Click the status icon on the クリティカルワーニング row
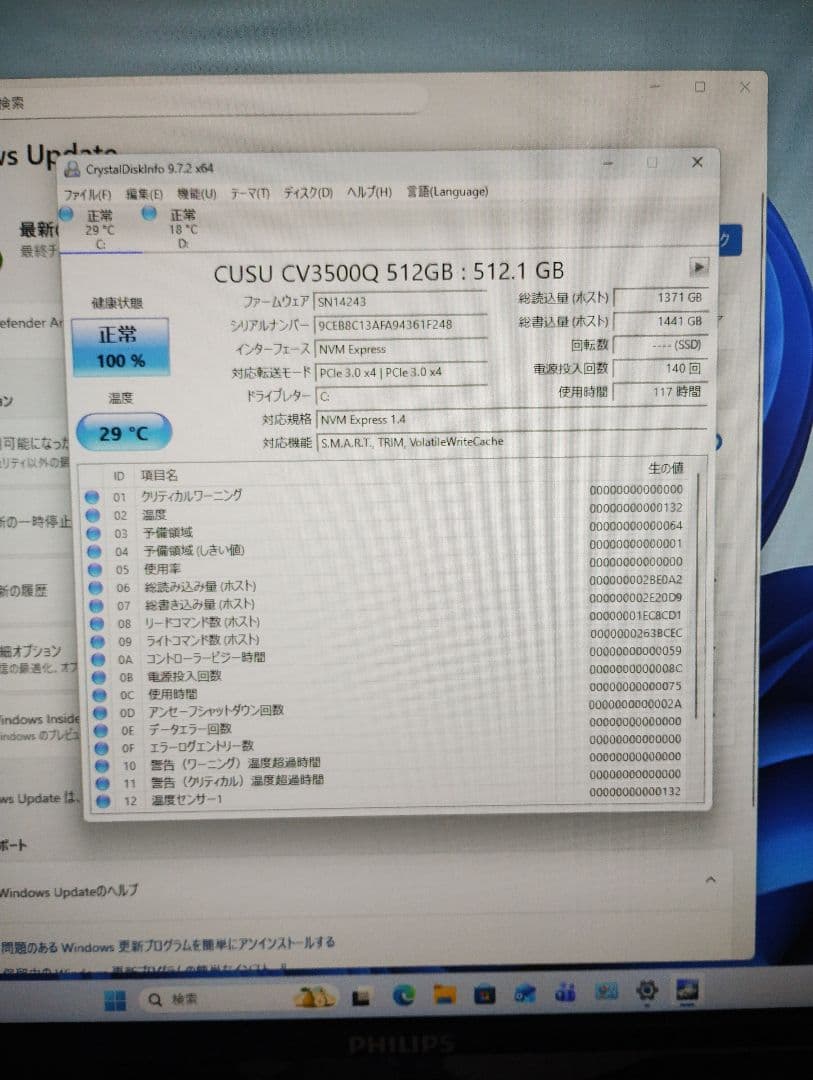 pyautogui.click(x=91, y=495)
